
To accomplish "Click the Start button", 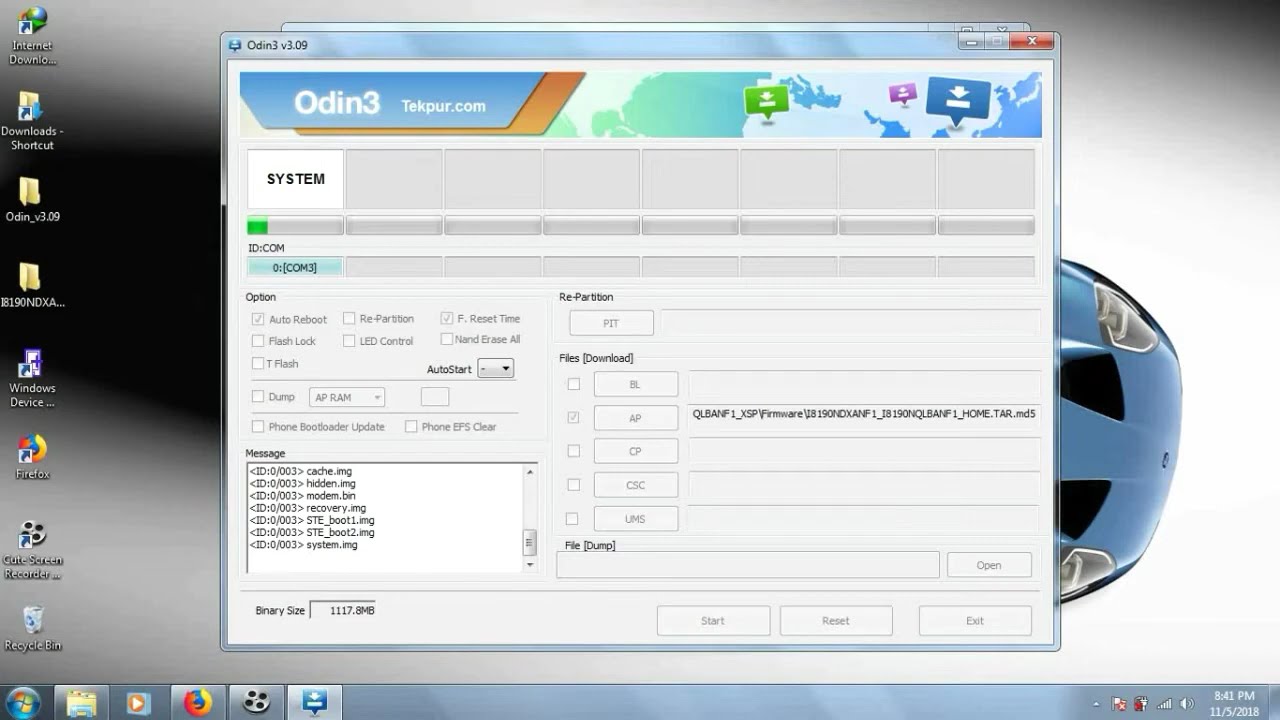I will [x=713, y=620].
